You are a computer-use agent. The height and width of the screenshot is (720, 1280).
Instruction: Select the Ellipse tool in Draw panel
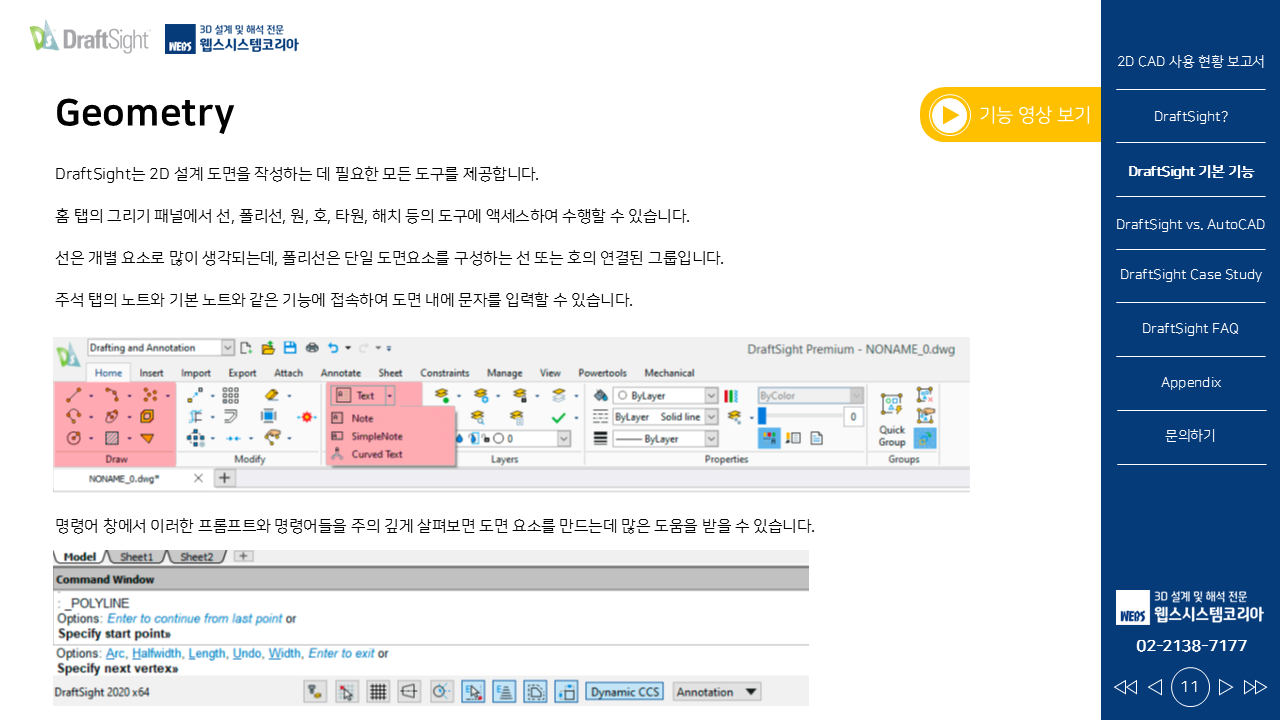[112, 416]
